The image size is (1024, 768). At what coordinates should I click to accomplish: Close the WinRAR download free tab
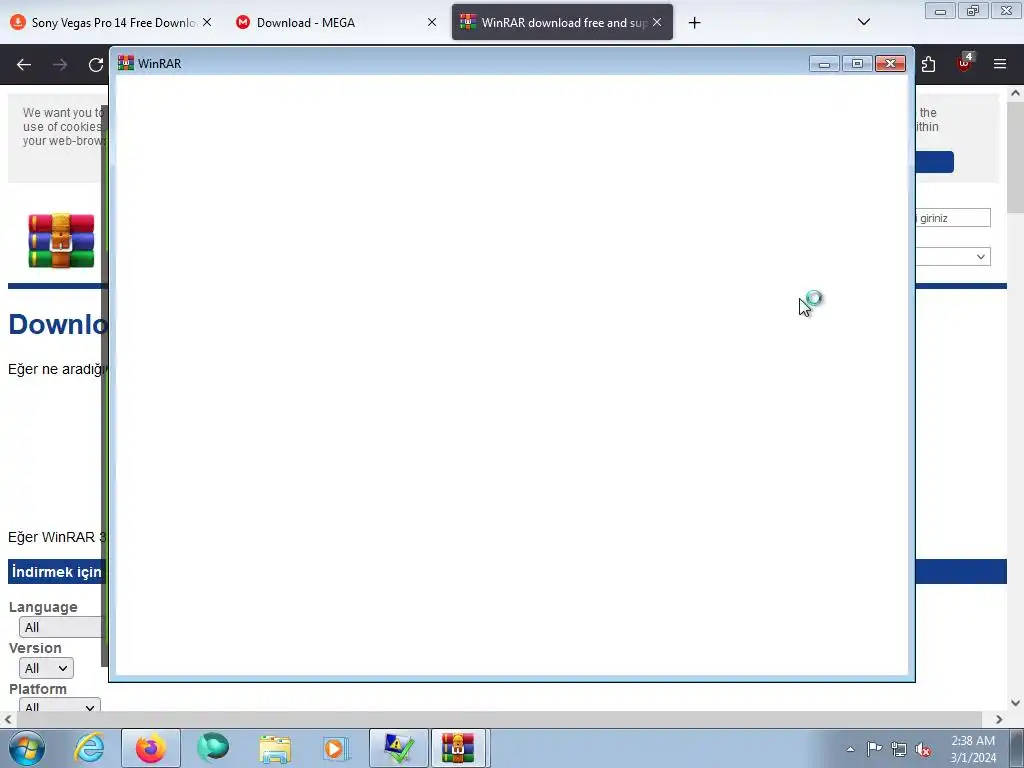657,22
